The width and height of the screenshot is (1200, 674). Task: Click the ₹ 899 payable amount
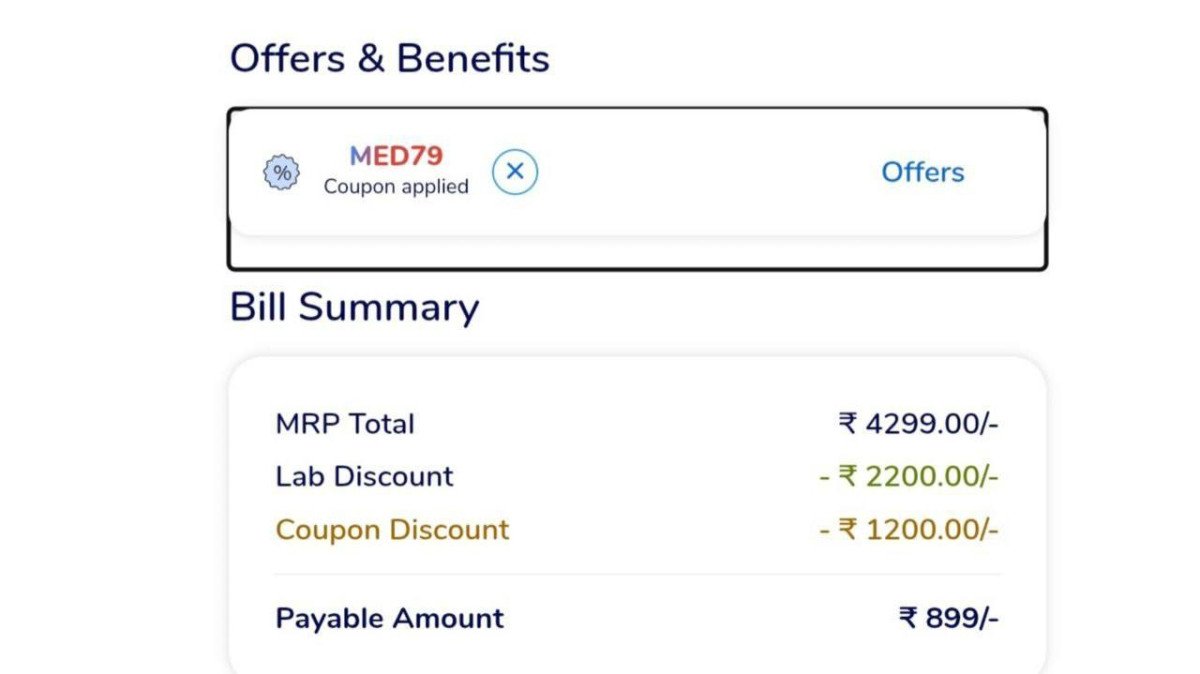pos(948,619)
